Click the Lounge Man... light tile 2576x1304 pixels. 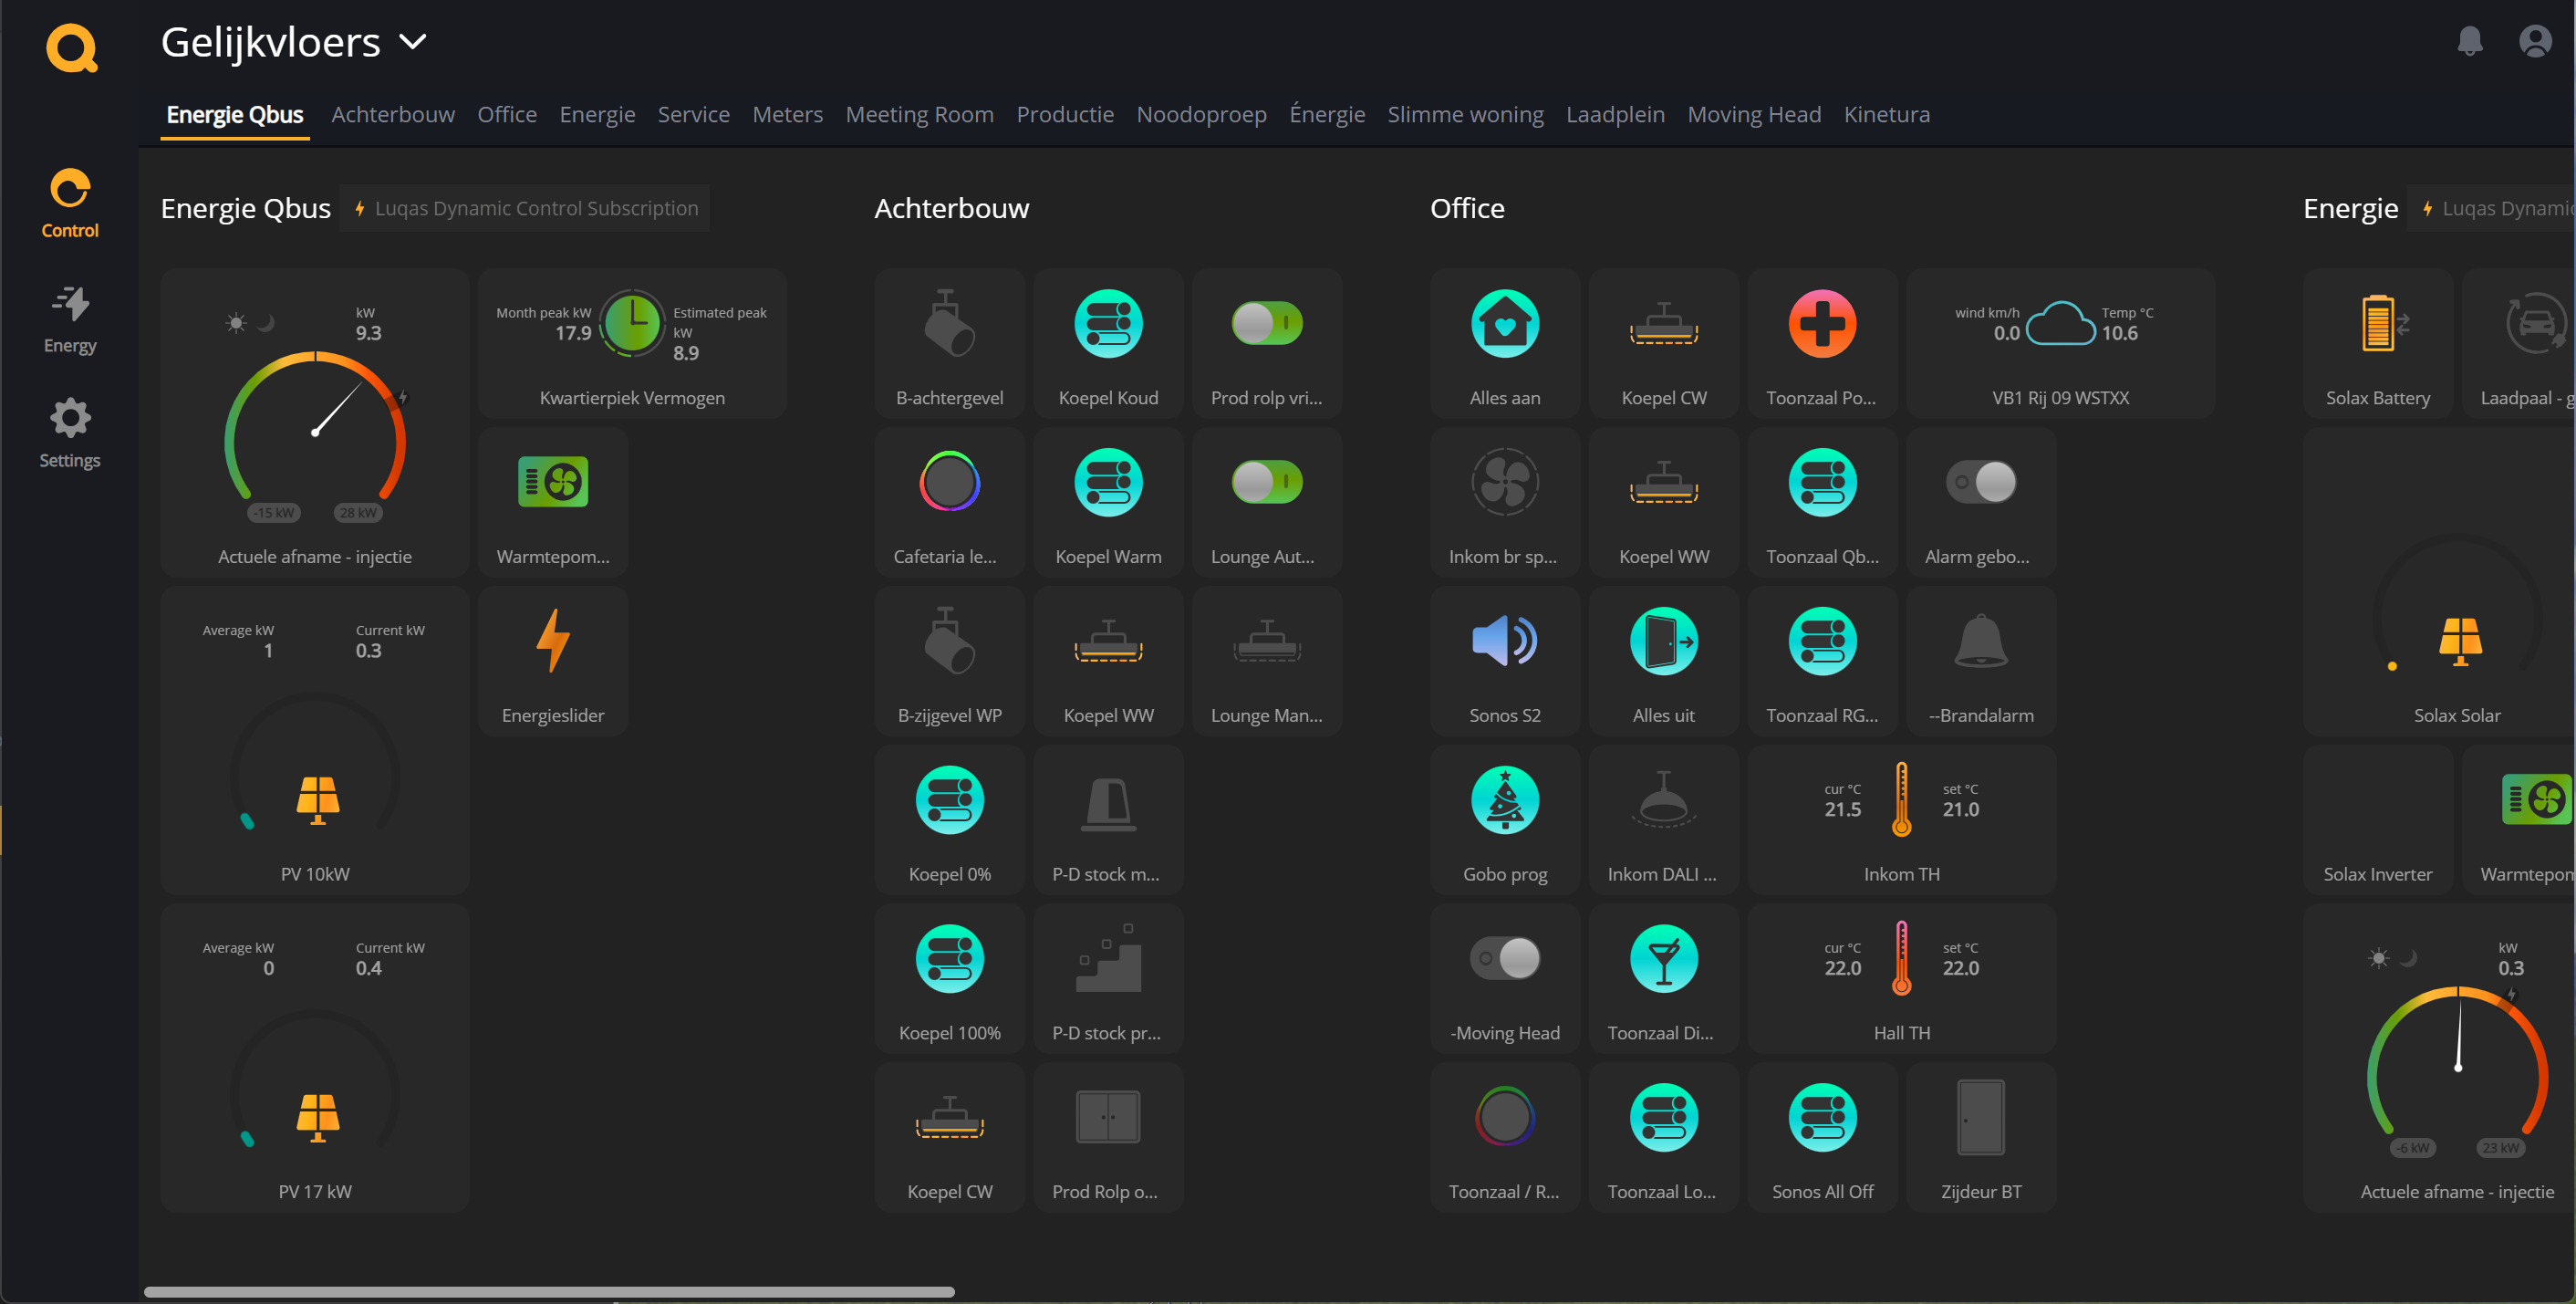coord(1267,661)
